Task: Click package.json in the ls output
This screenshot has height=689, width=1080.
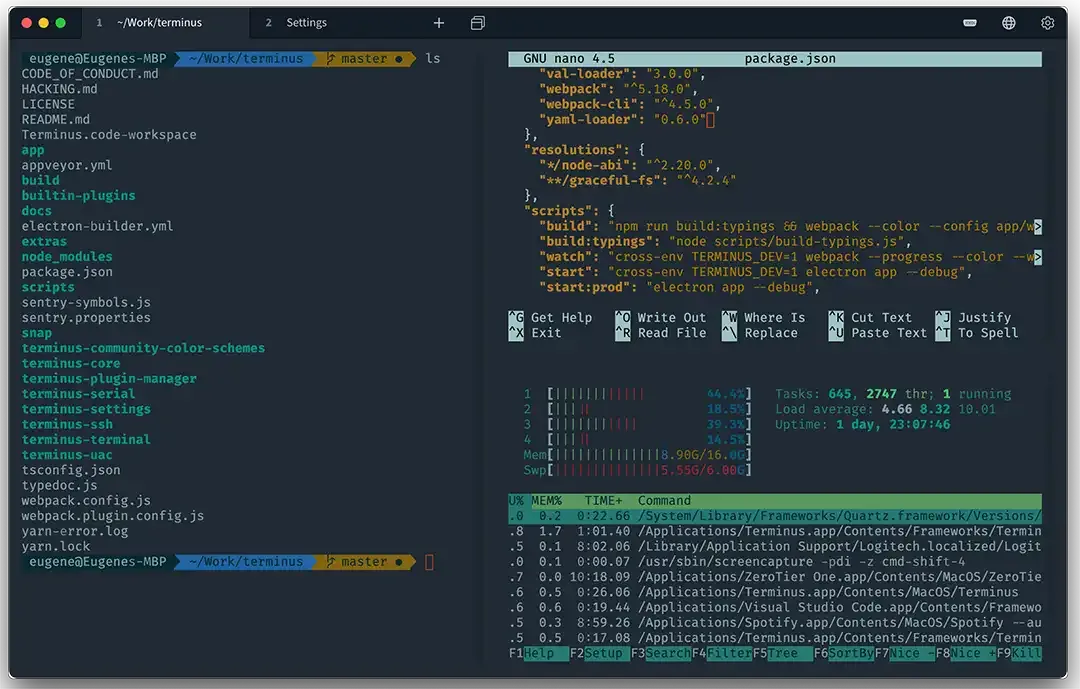Action: click(67, 272)
